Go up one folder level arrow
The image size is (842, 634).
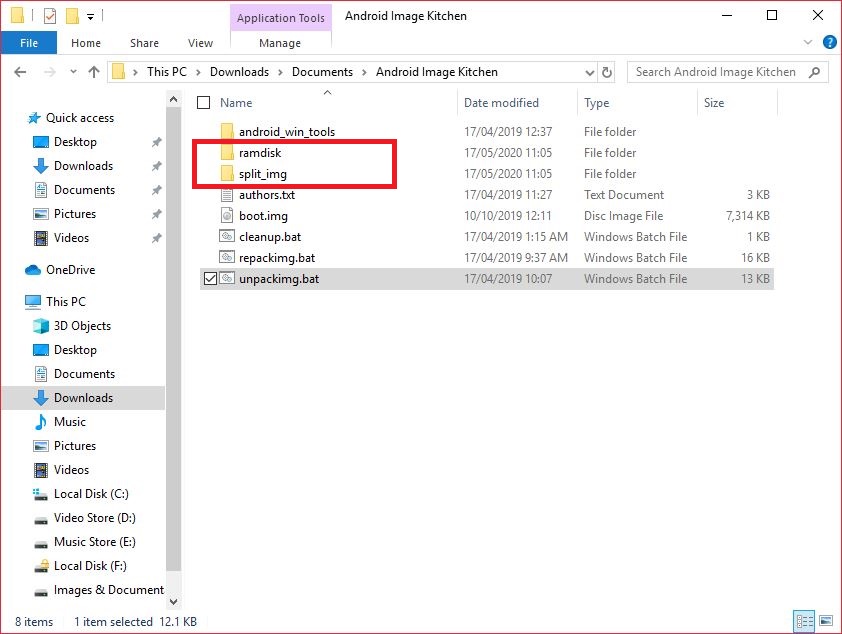tap(94, 71)
